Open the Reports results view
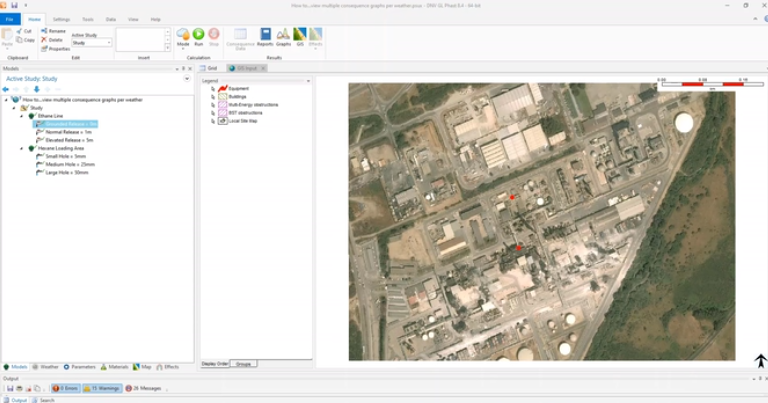Screen dimensions: 768x403 click(265, 37)
